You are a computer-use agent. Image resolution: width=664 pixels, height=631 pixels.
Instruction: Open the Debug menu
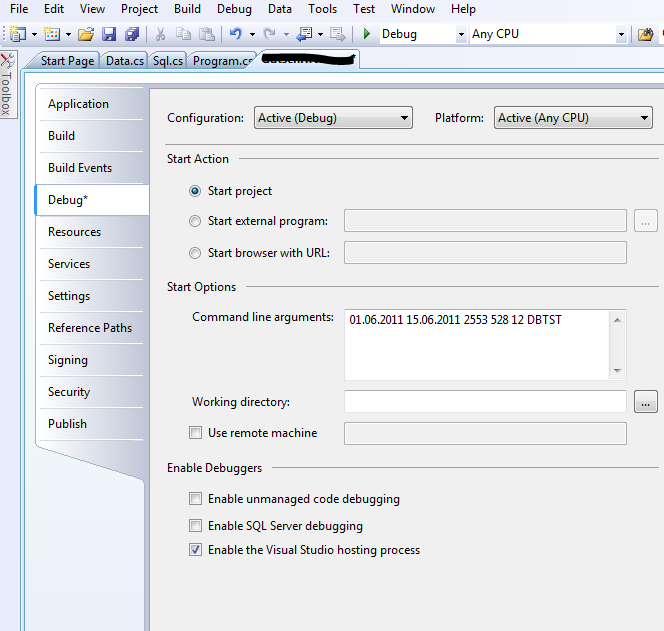[234, 9]
